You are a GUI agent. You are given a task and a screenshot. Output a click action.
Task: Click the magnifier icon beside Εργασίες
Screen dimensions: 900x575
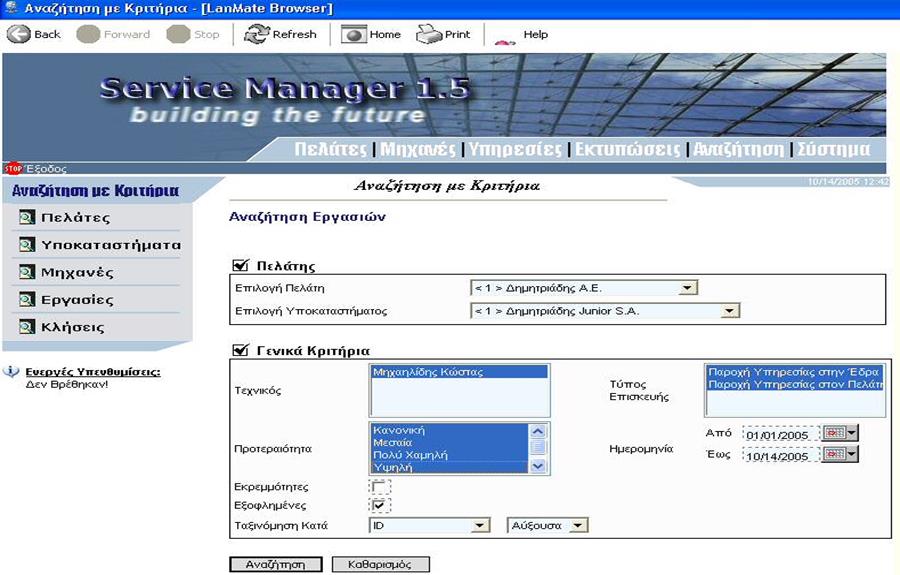pos(26,299)
